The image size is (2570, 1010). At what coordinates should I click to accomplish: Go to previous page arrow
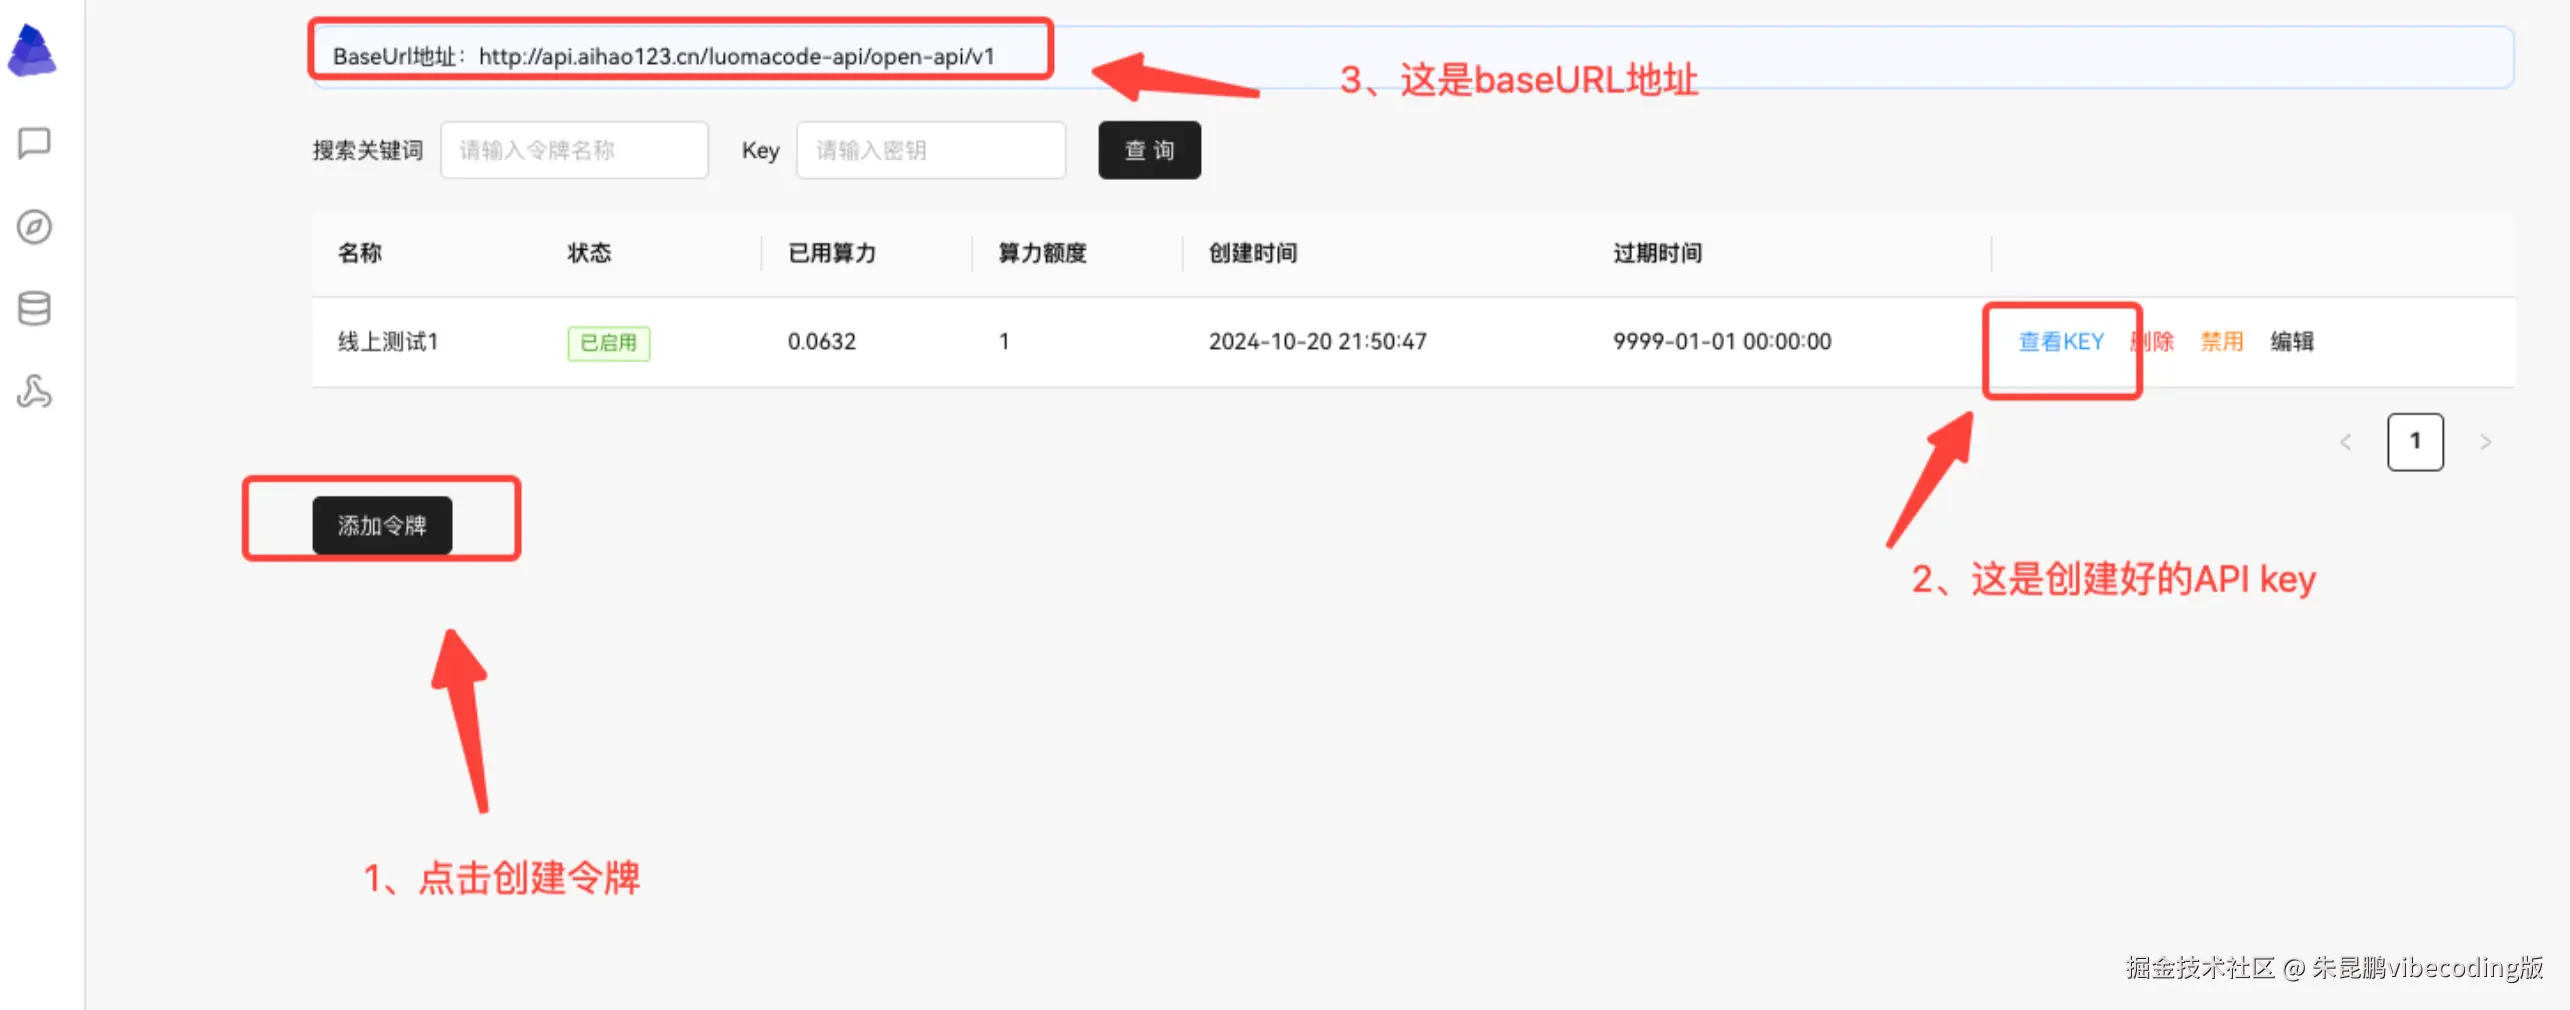click(2345, 442)
